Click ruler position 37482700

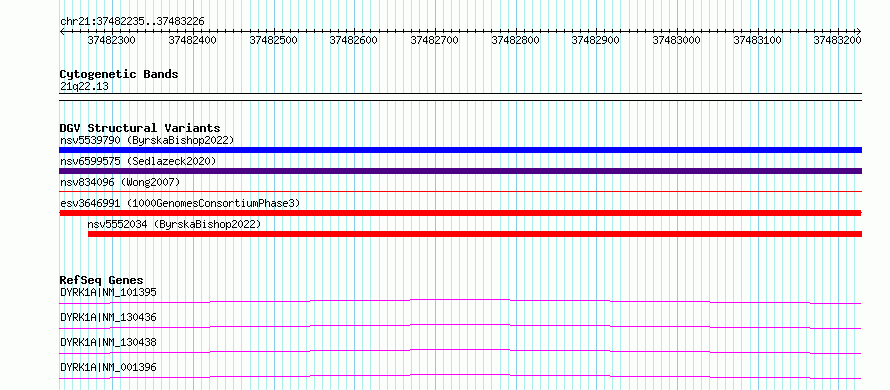[x=435, y=40]
